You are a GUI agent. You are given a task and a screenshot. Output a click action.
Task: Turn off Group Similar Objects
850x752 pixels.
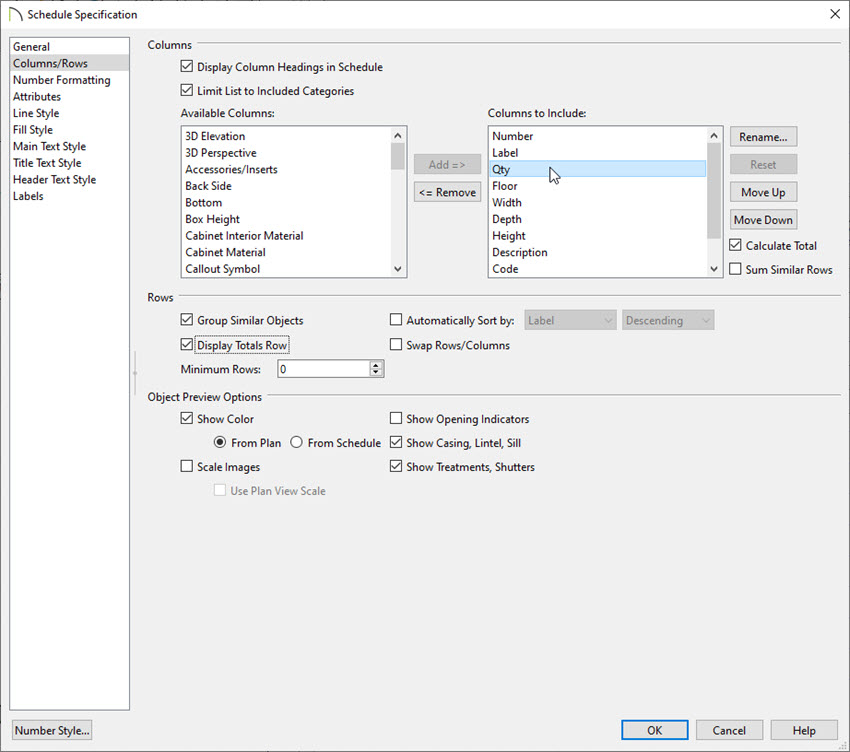[187, 319]
